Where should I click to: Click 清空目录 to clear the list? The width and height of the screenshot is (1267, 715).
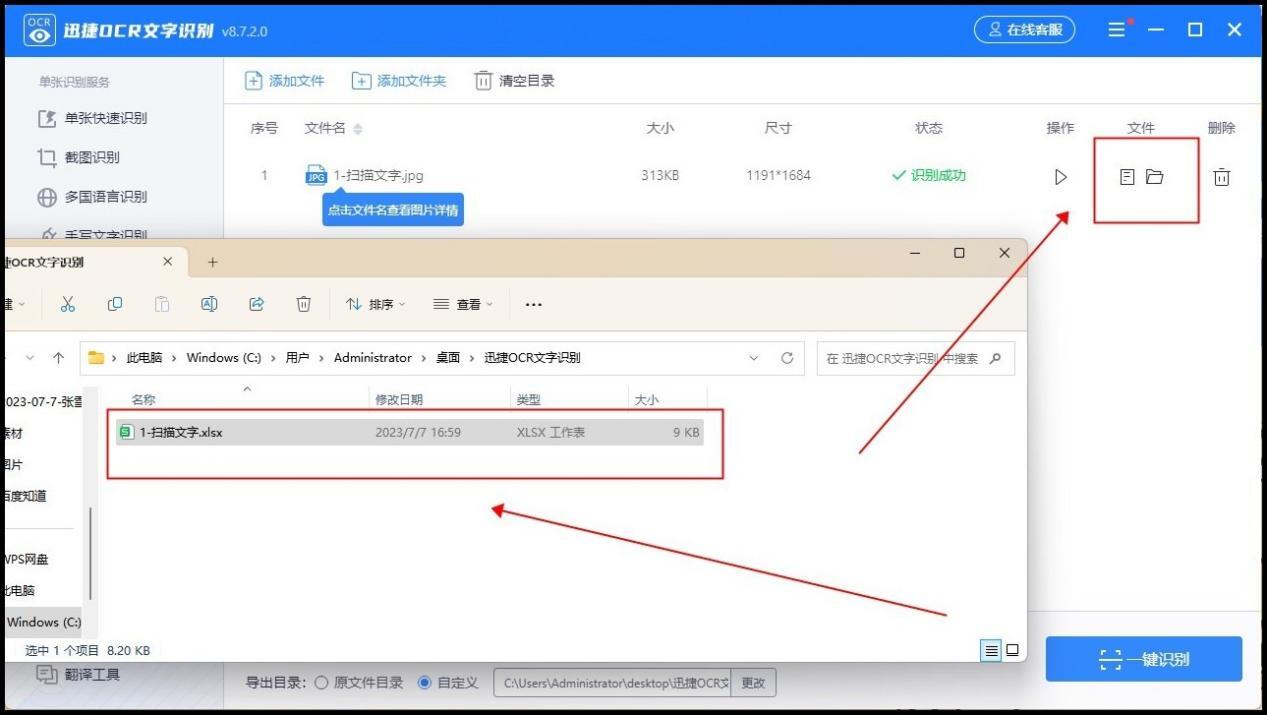[x=514, y=81]
